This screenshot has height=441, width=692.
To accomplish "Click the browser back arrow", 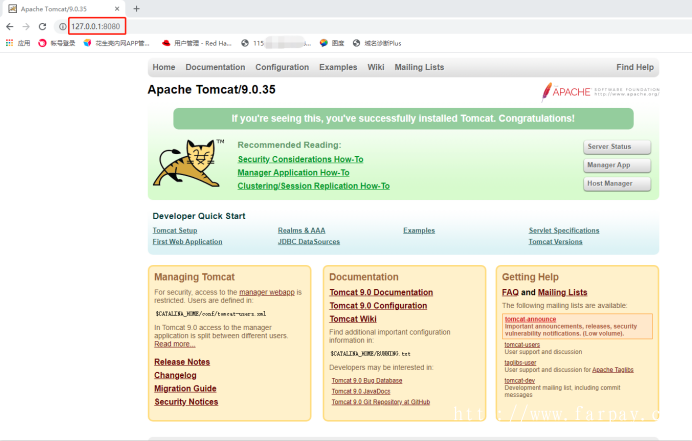I will coord(10,25).
